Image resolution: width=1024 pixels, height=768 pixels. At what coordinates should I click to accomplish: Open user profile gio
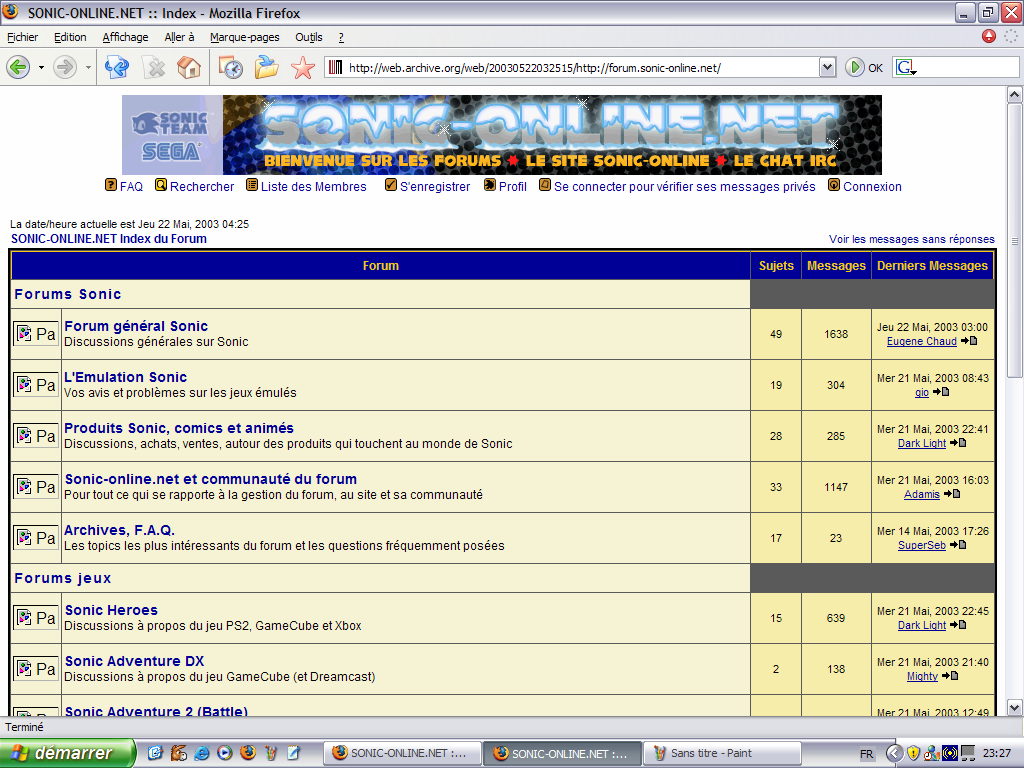point(921,392)
